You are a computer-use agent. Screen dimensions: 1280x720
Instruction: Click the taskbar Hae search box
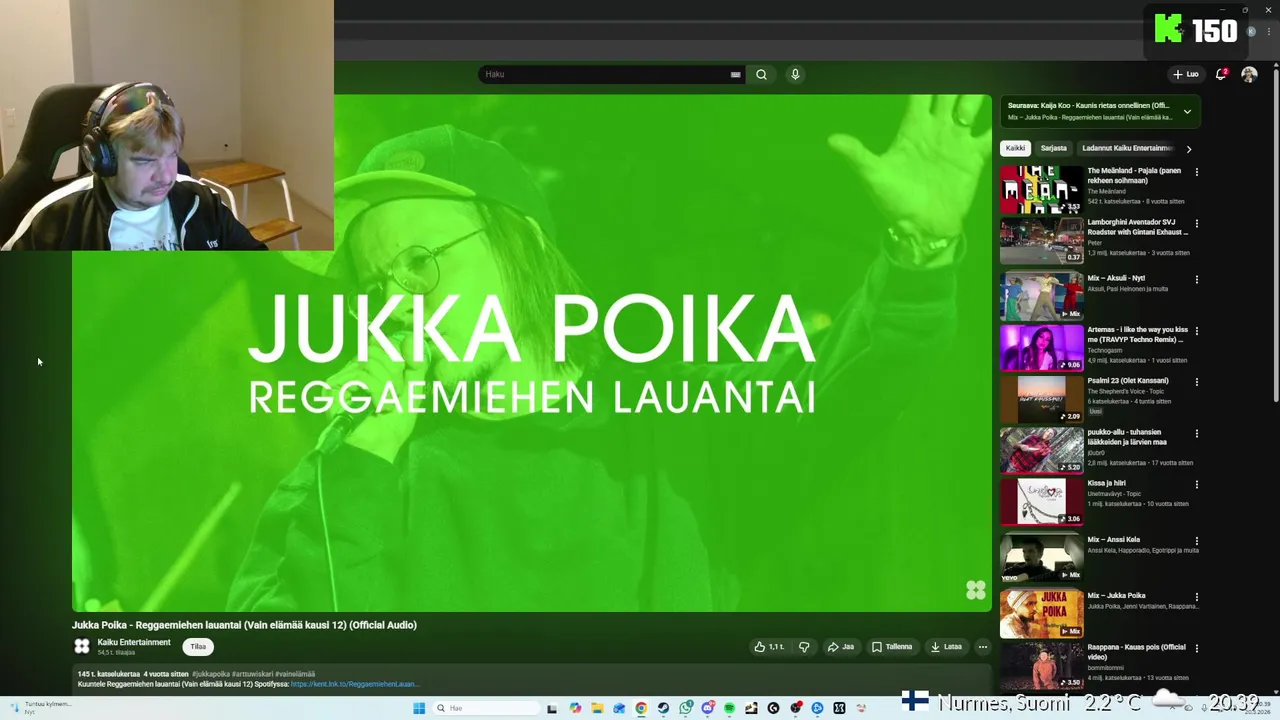pos(486,708)
